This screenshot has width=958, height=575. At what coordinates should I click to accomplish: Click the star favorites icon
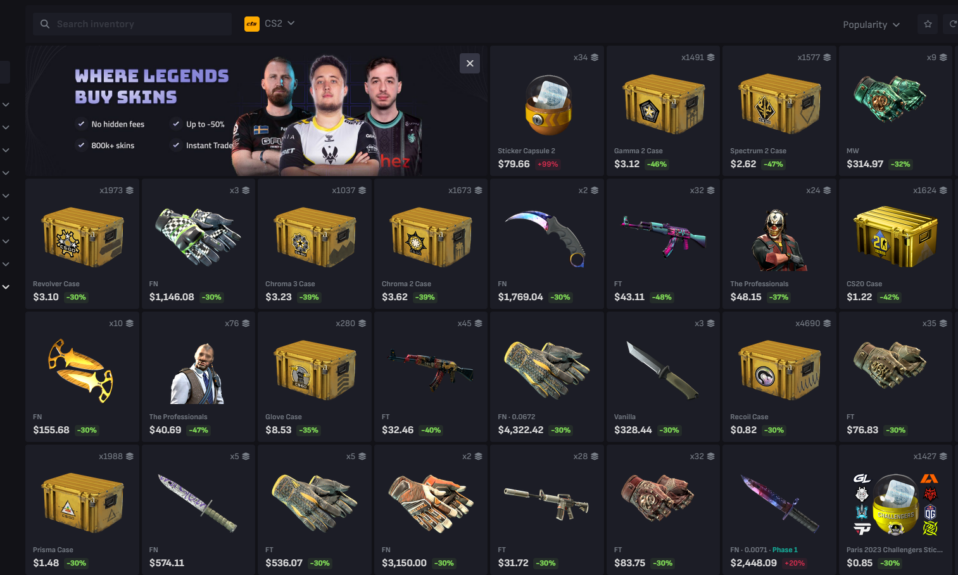(x=927, y=24)
